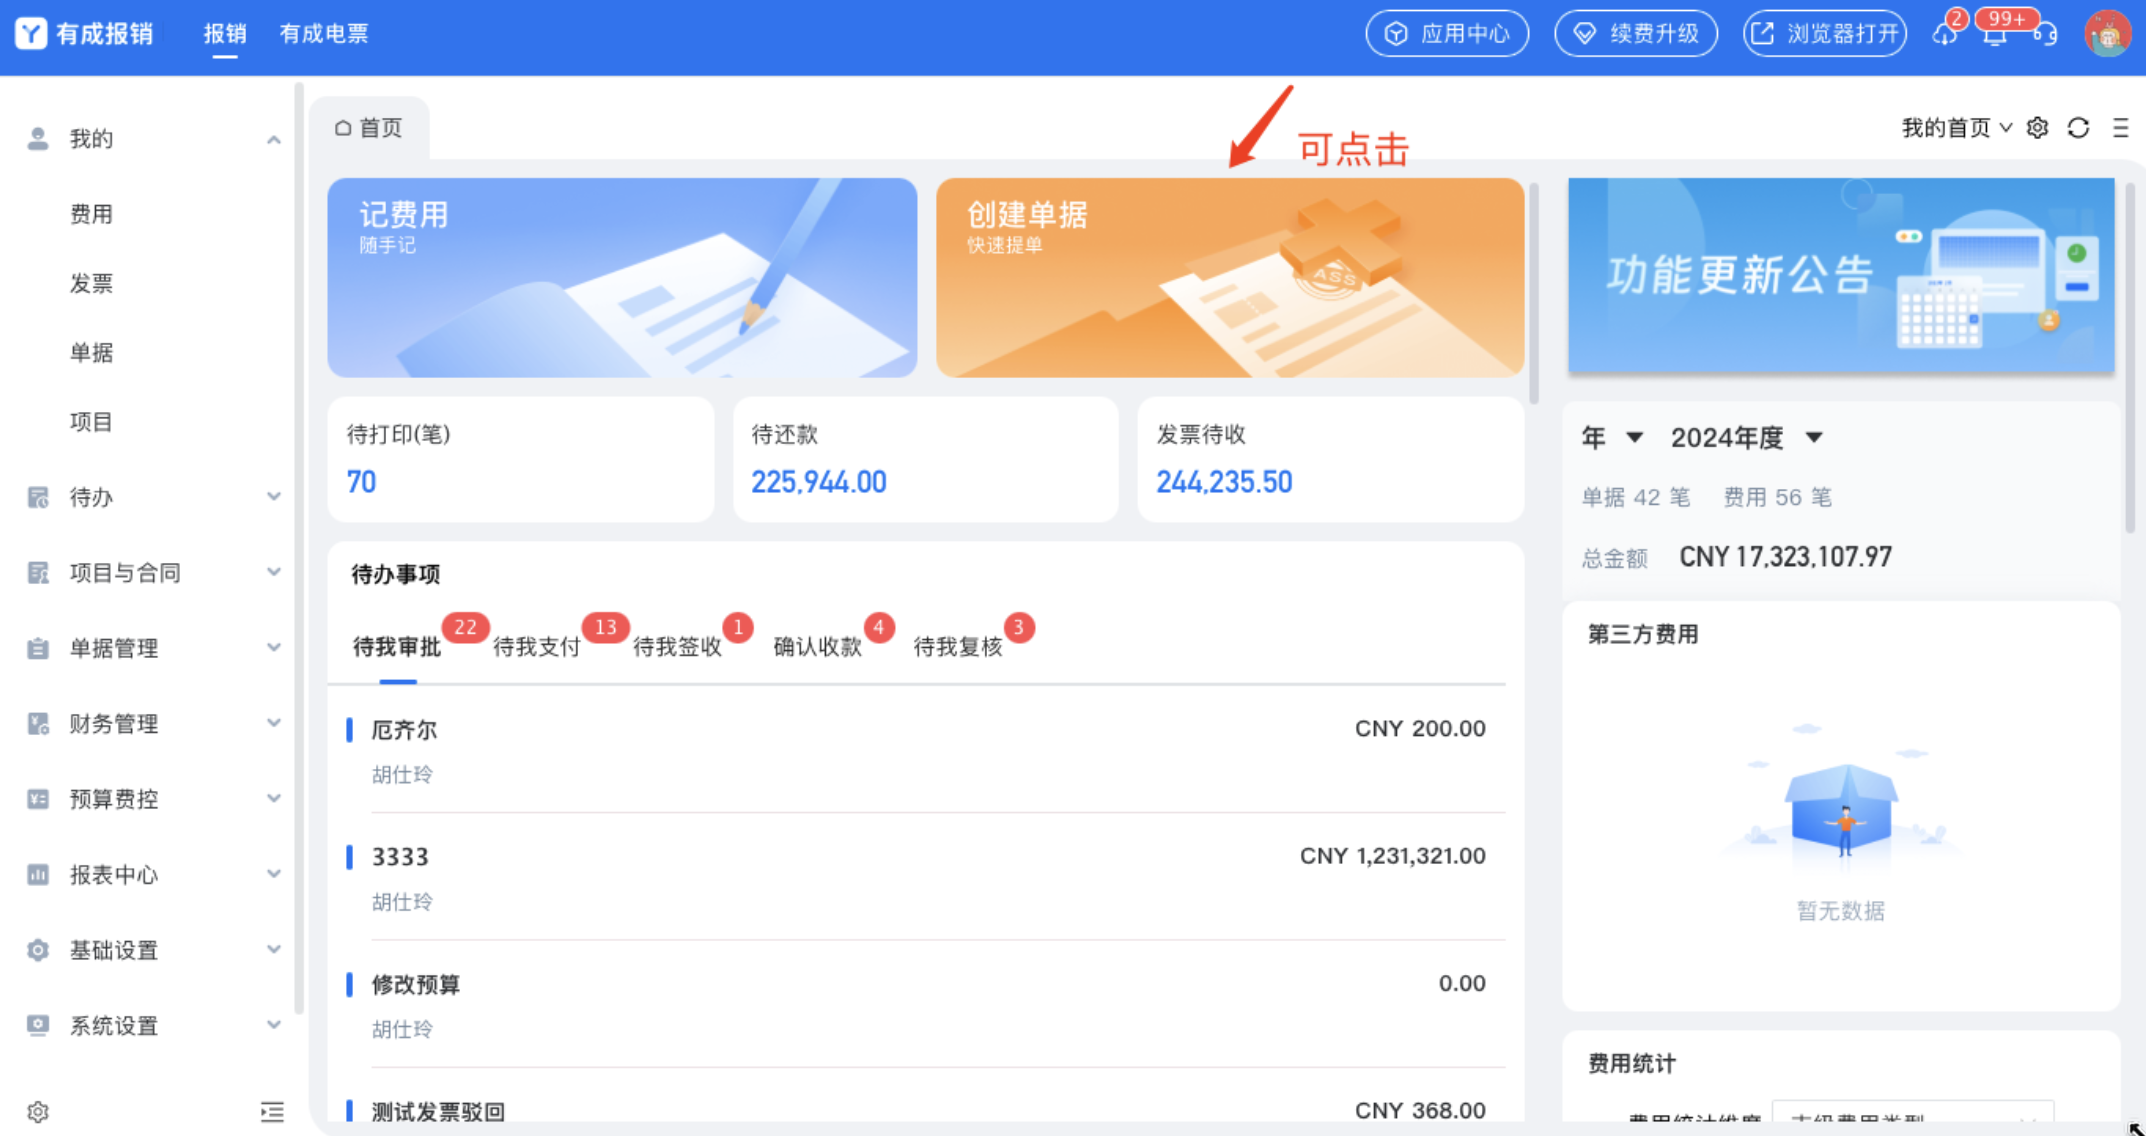Collapse sidebar using bottom collapse icon

(272, 1112)
